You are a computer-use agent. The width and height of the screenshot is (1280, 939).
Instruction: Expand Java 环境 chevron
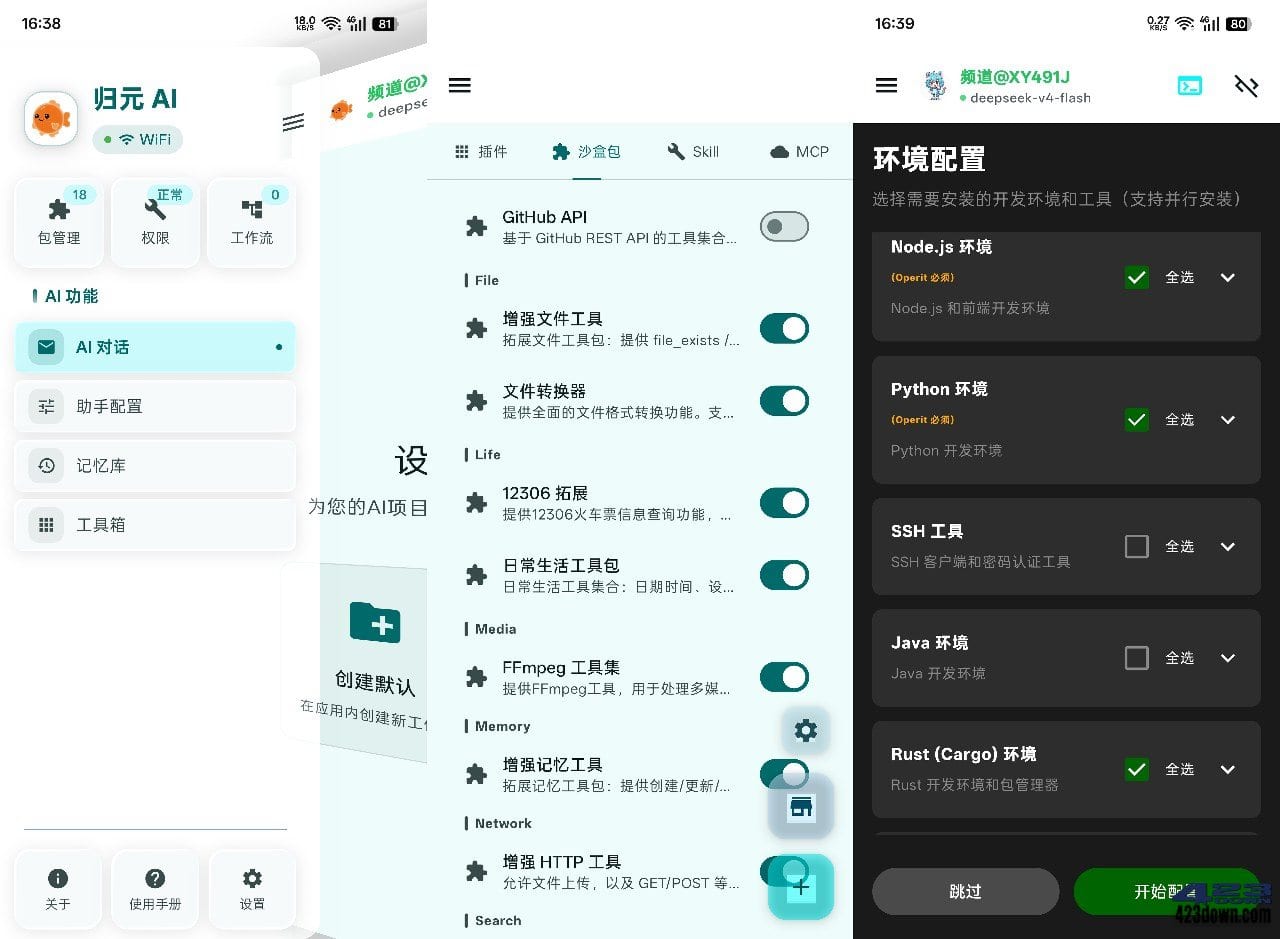pyautogui.click(x=1228, y=657)
